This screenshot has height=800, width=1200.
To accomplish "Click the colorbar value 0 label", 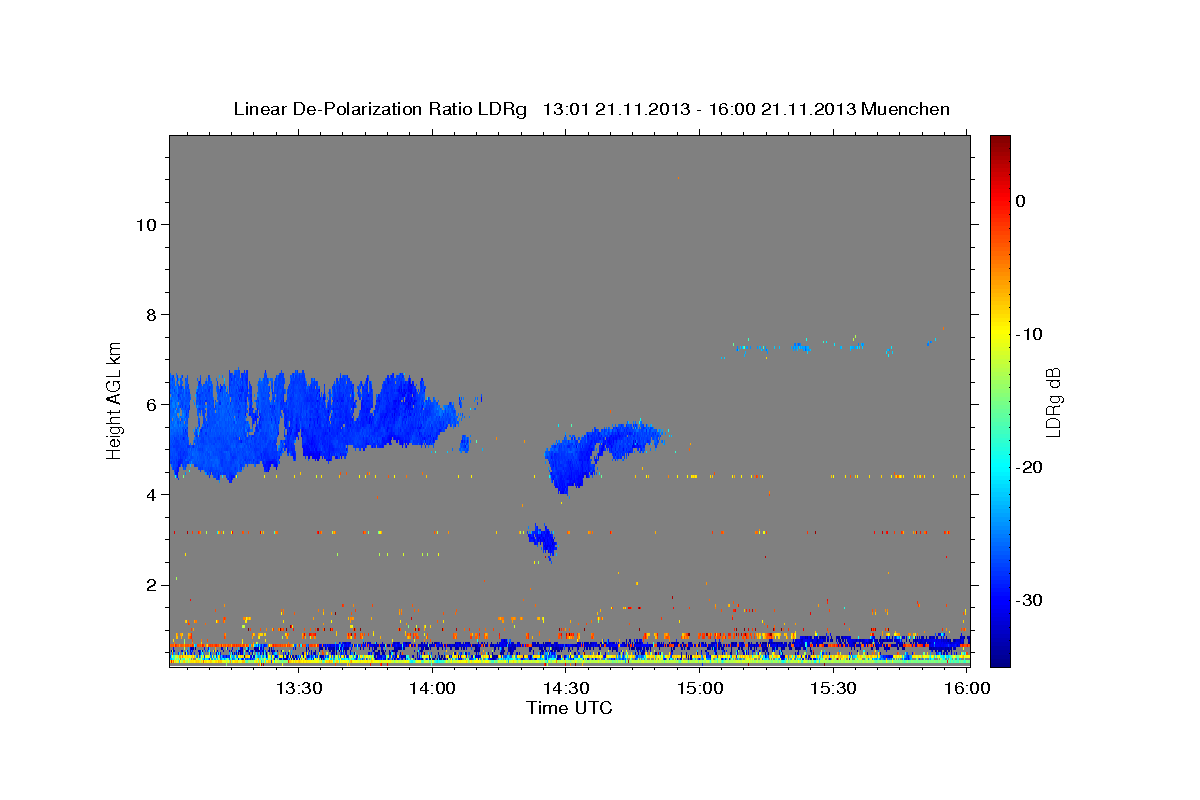I will tap(1020, 201).
